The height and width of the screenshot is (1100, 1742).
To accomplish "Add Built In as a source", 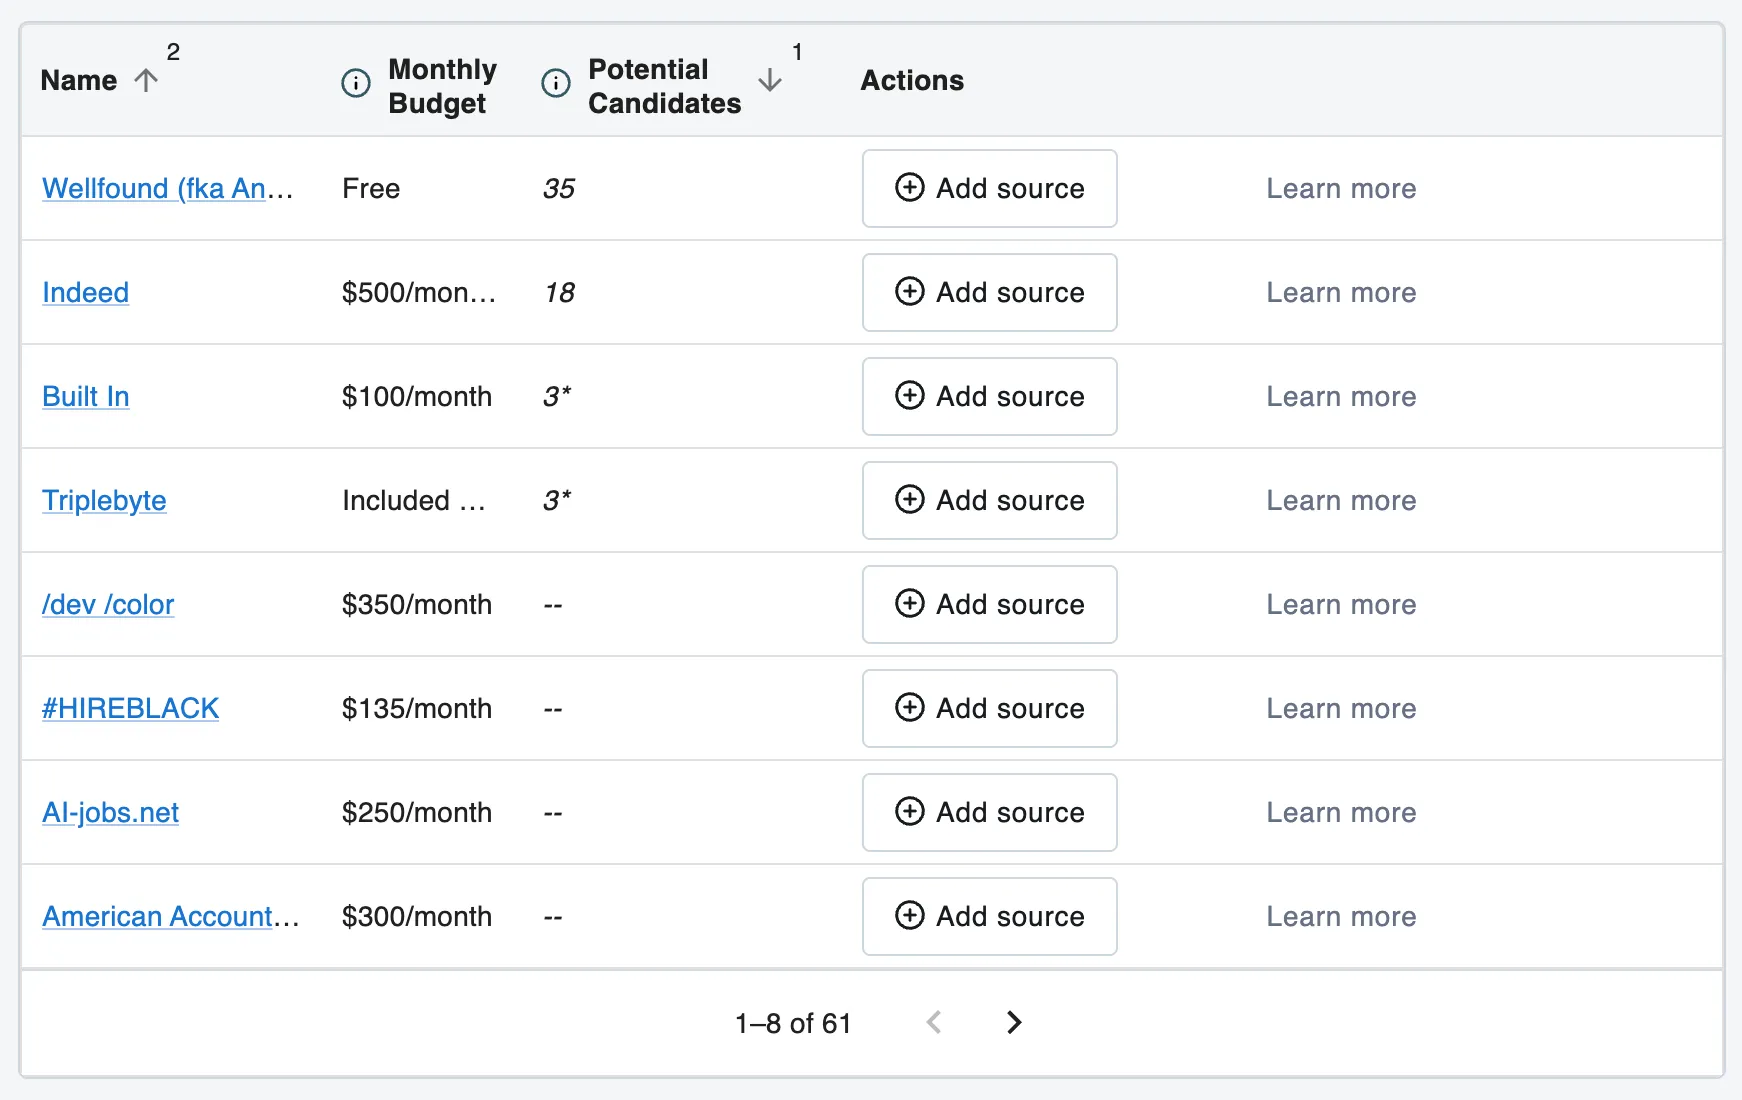I will click(990, 396).
